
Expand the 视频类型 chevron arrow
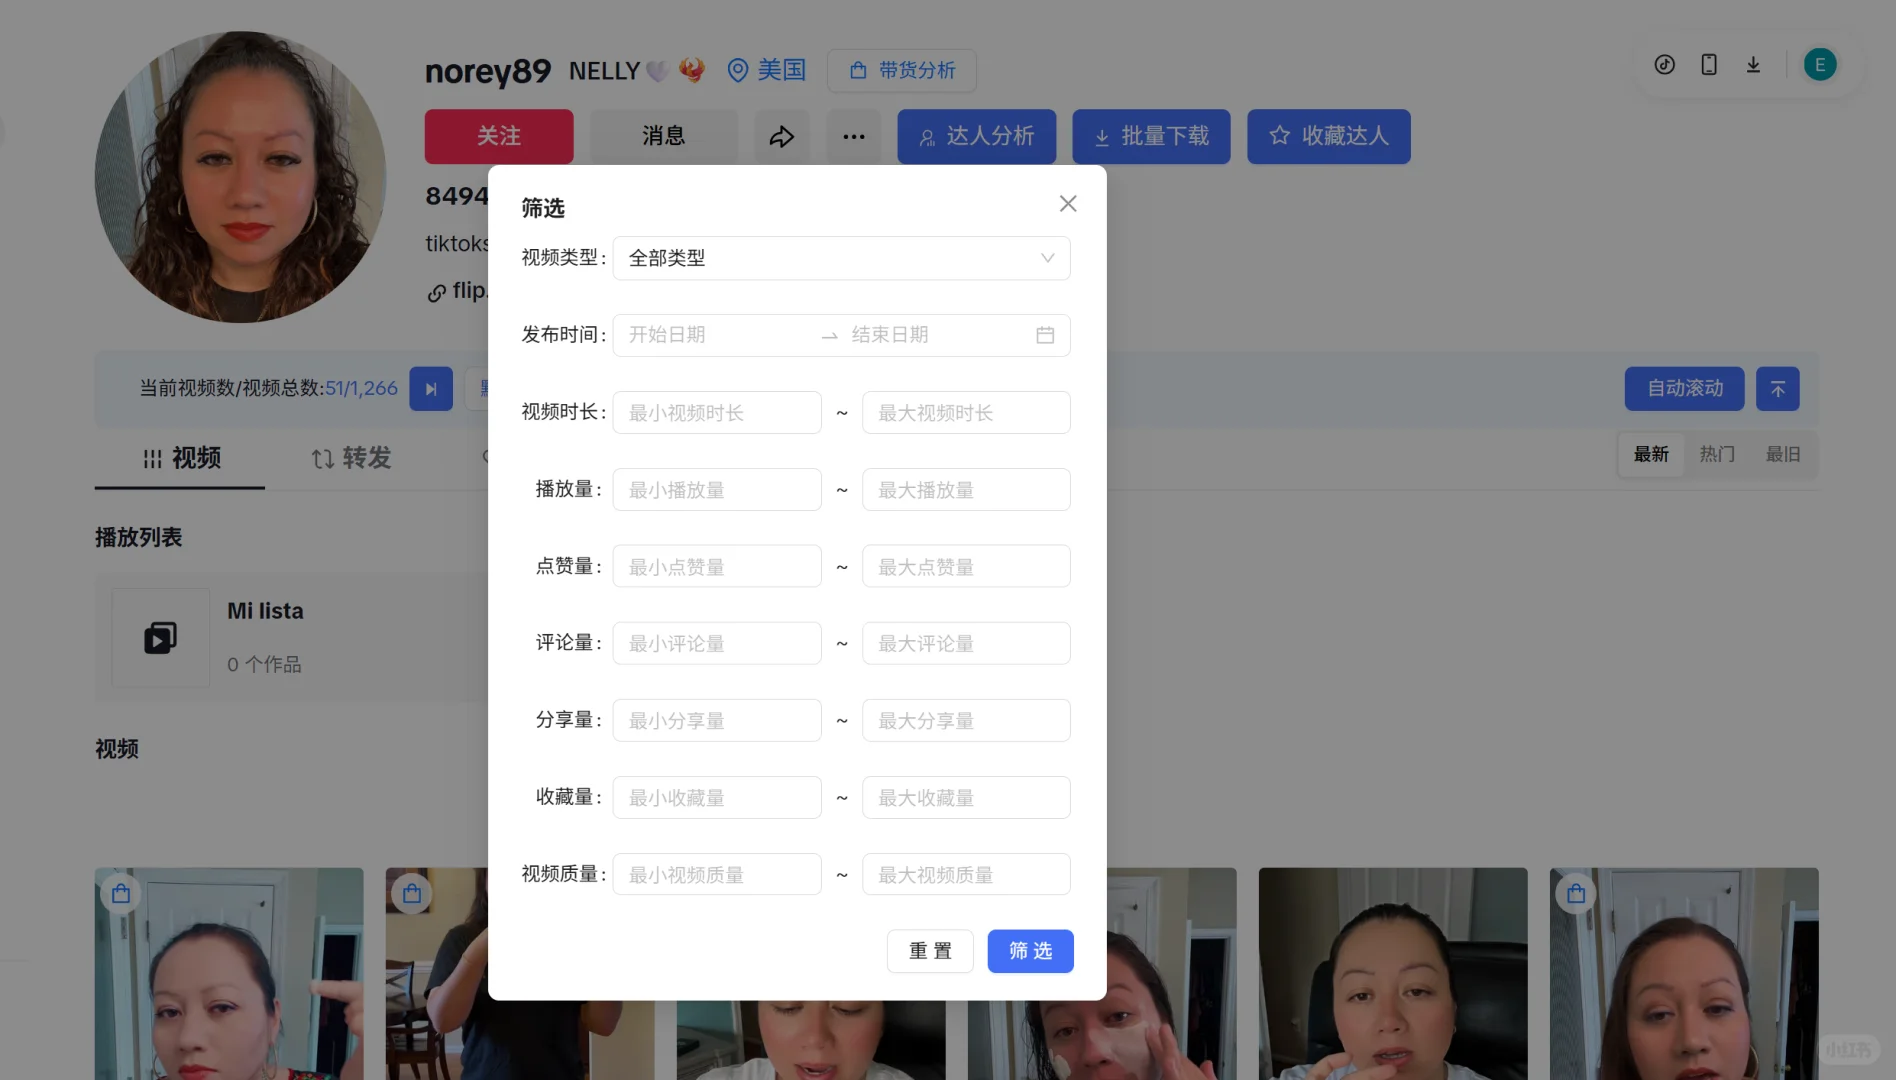click(1048, 258)
